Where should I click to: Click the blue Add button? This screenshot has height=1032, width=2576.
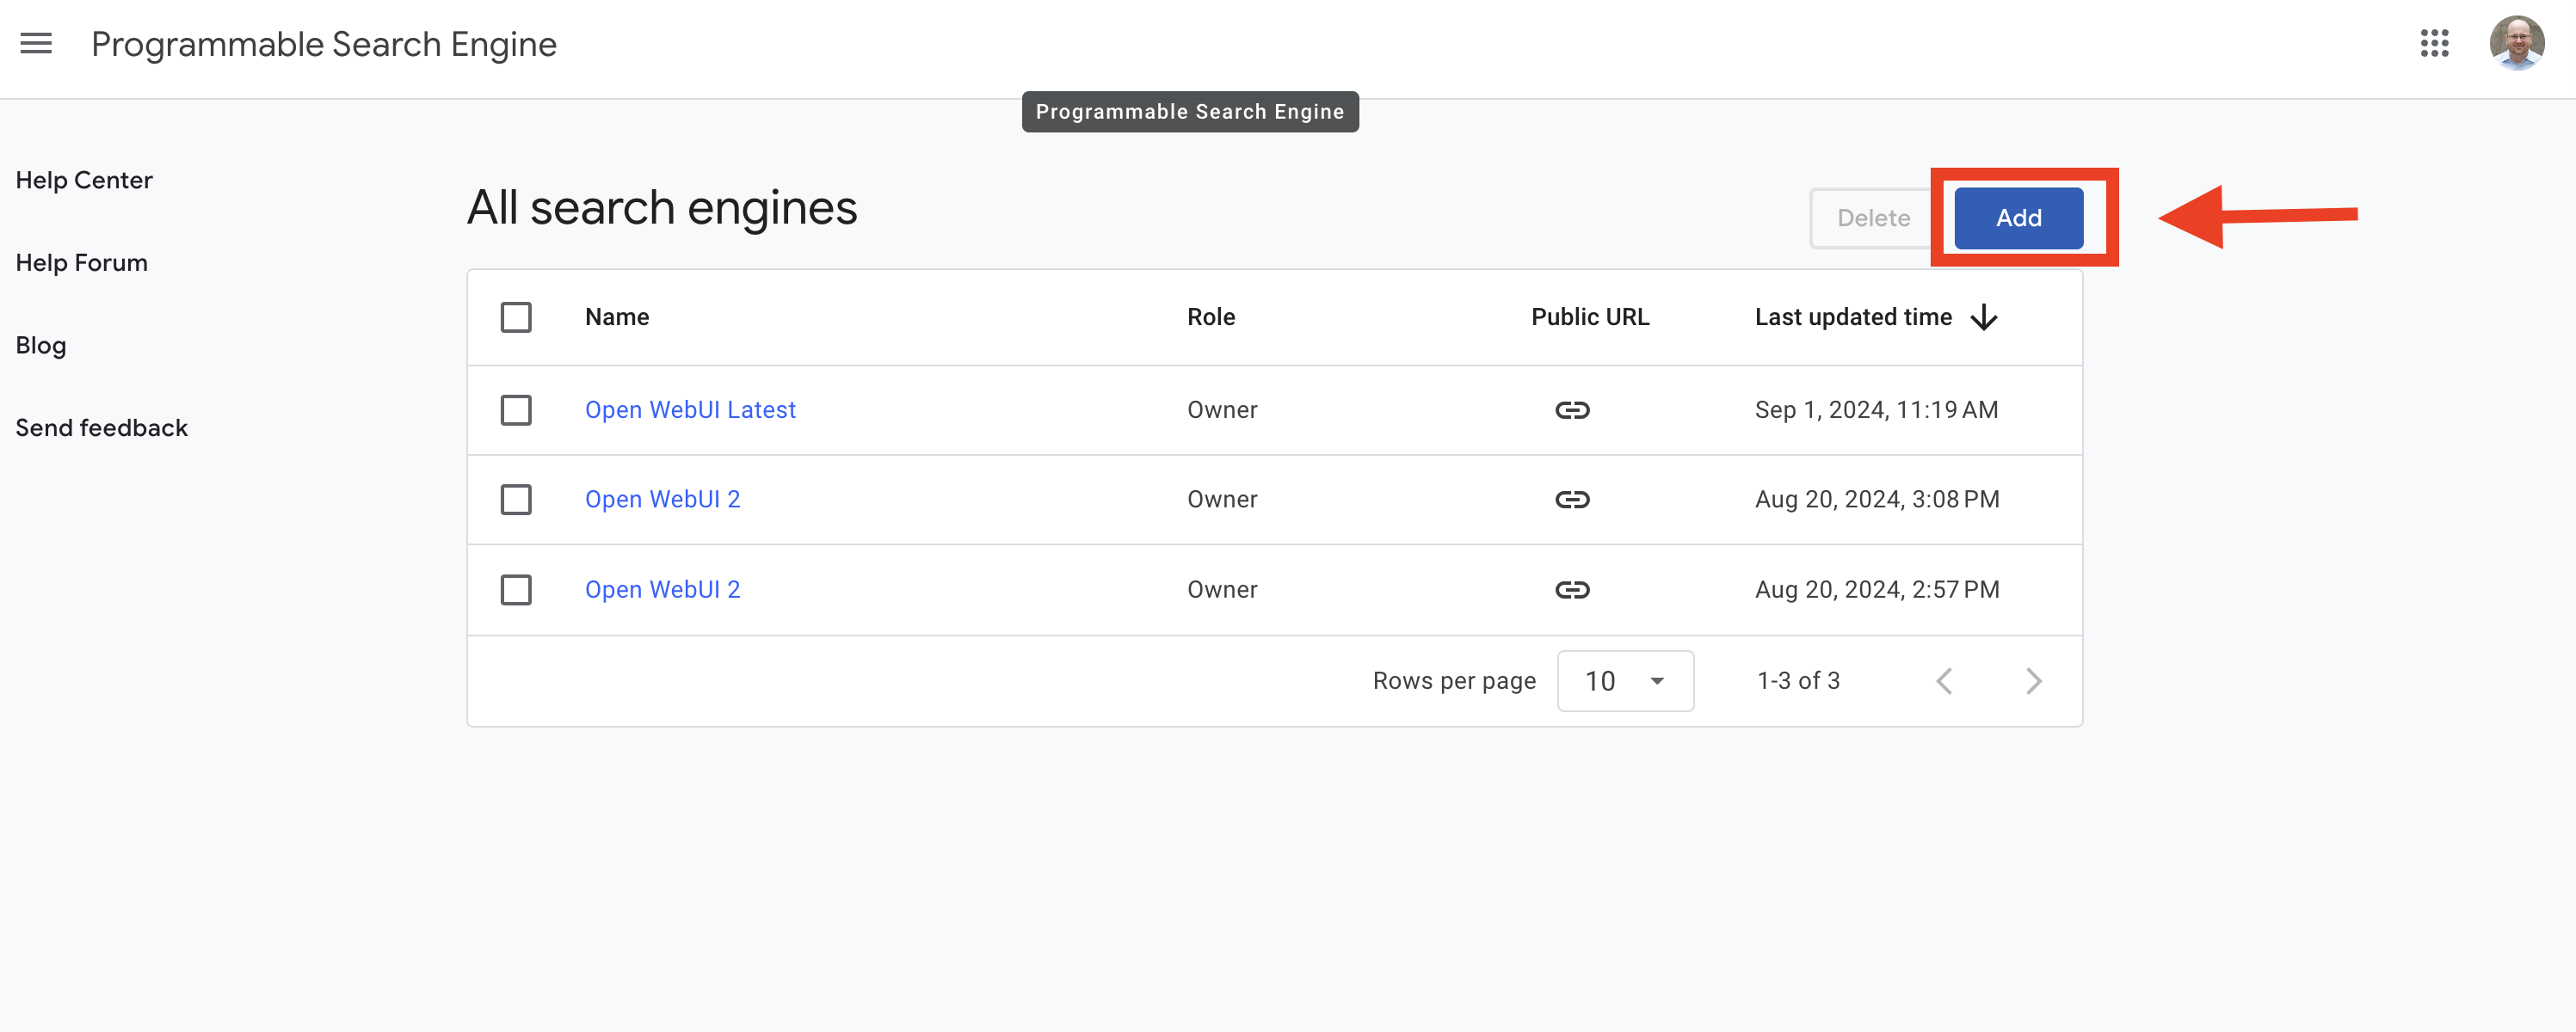coord(2018,218)
